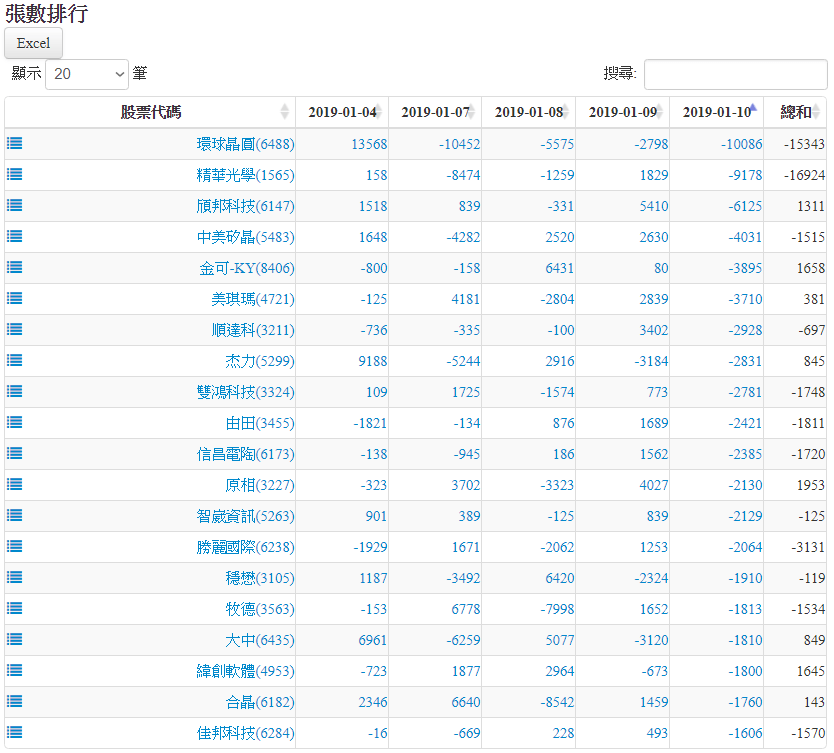
Task: Open the 中美矽晶(5483) stock link
Action: [245, 237]
